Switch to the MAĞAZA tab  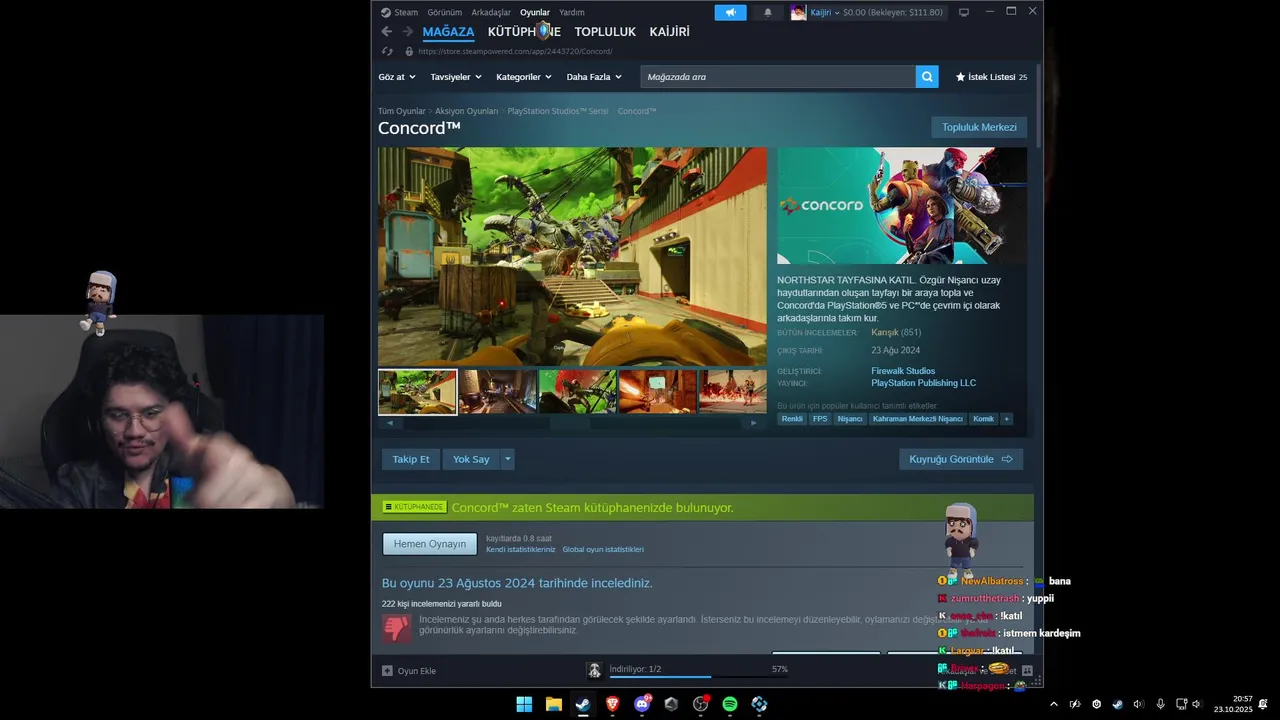[448, 32]
